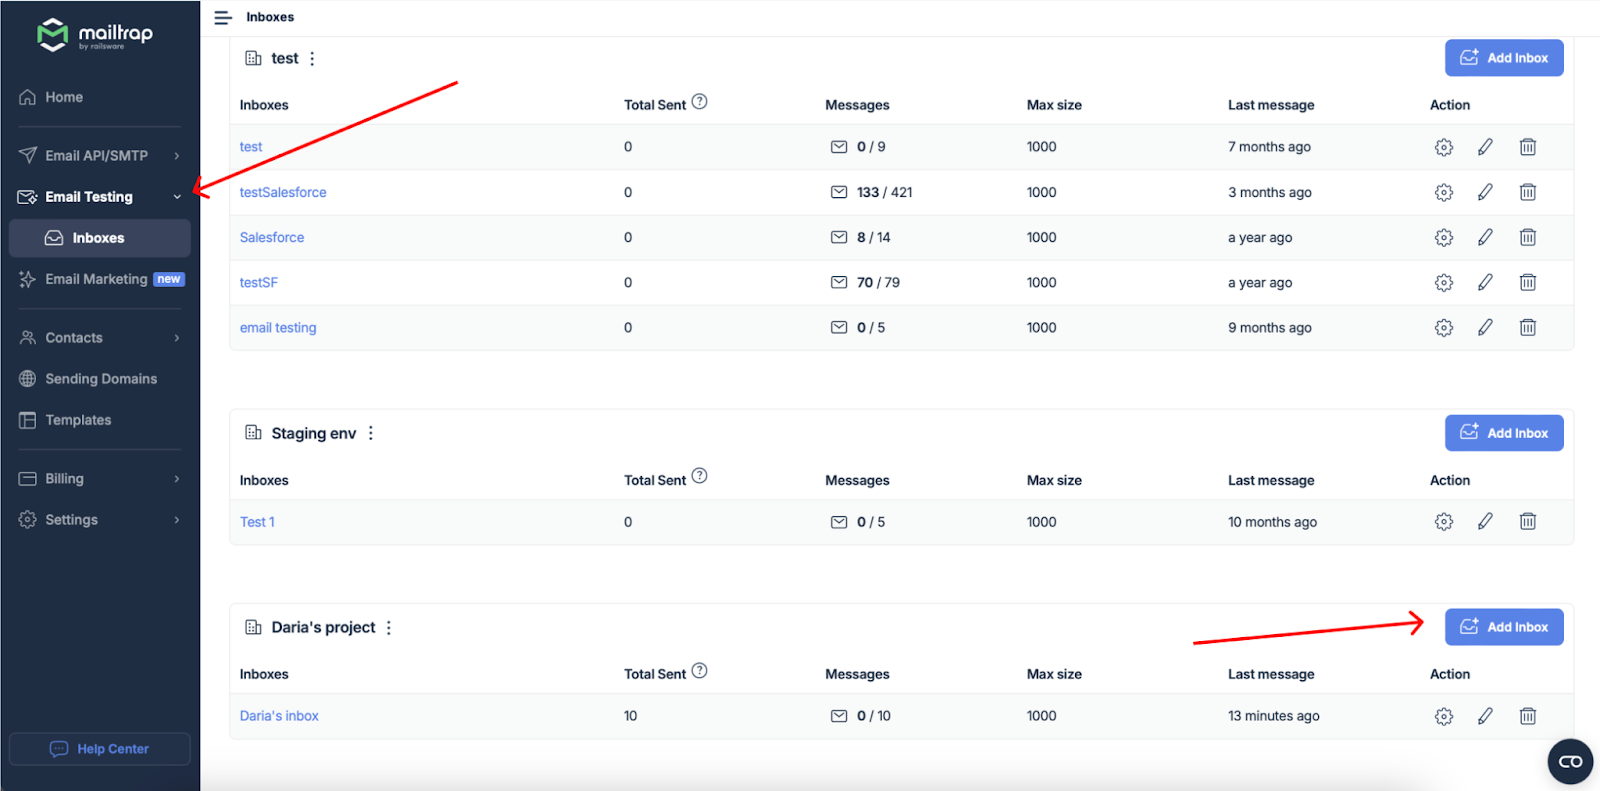Open the testSalesforce inbox link

pyautogui.click(x=283, y=192)
